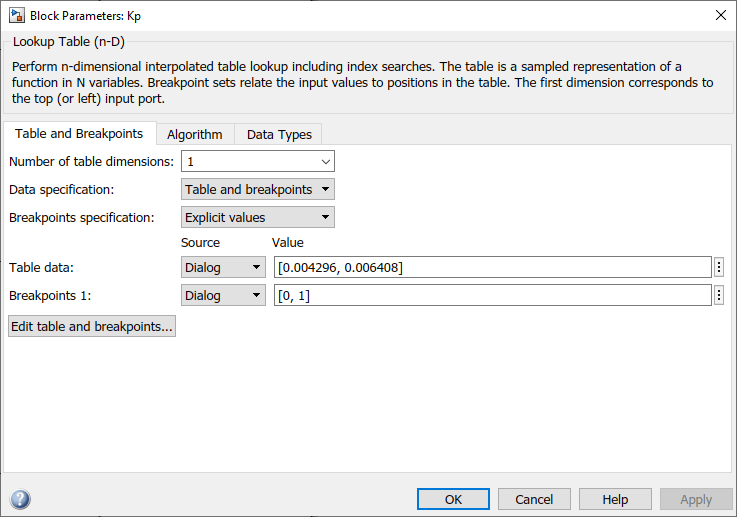
Task: Click the Table data value field
Action: pyautogui.click(x=492, y=267)
